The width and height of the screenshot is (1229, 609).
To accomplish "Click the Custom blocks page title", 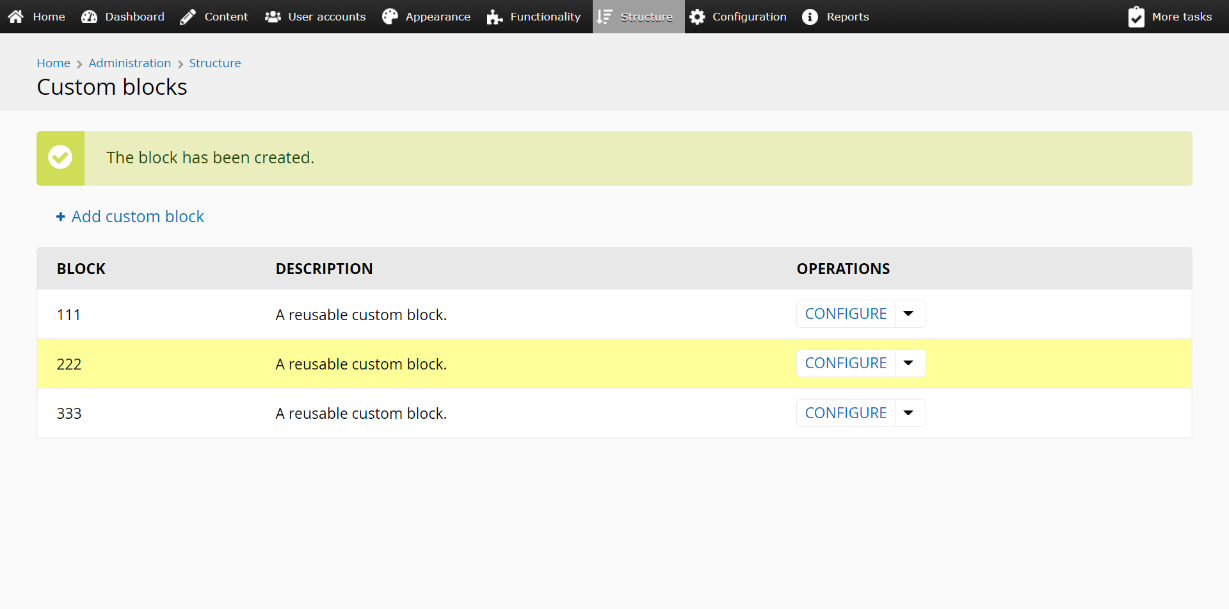I will [x=112, y=87].
